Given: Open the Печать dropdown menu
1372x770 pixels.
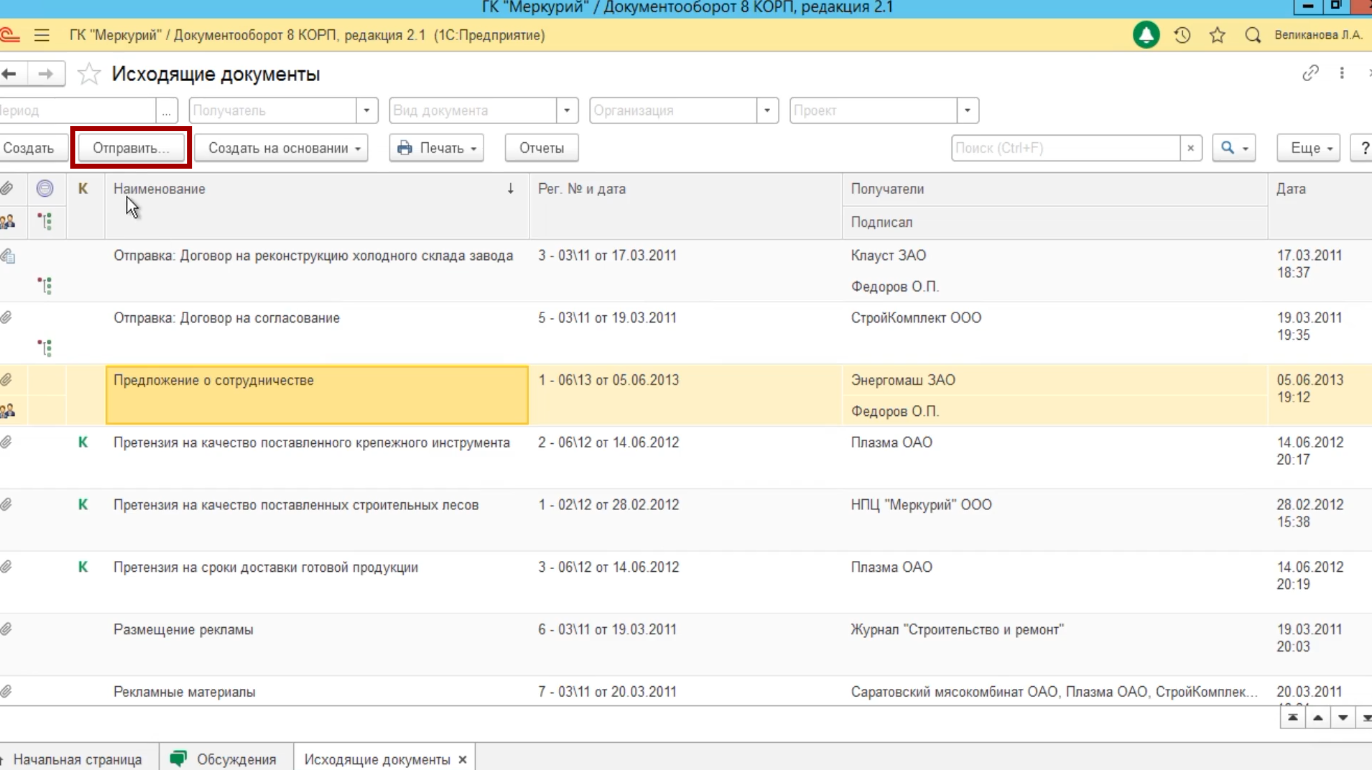Looking at the screenshot, I should (436, 148).
